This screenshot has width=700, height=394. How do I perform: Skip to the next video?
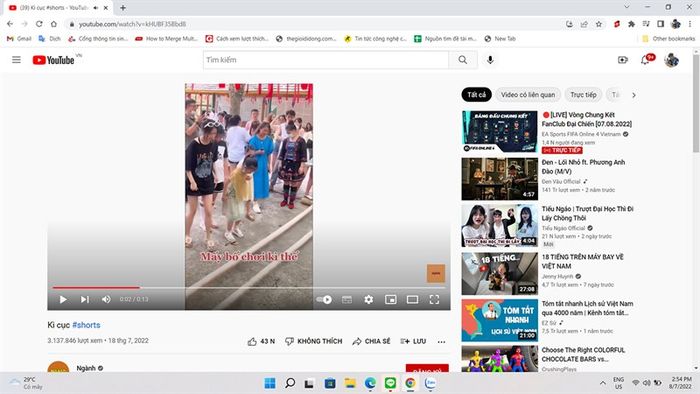tap(85, 299)
